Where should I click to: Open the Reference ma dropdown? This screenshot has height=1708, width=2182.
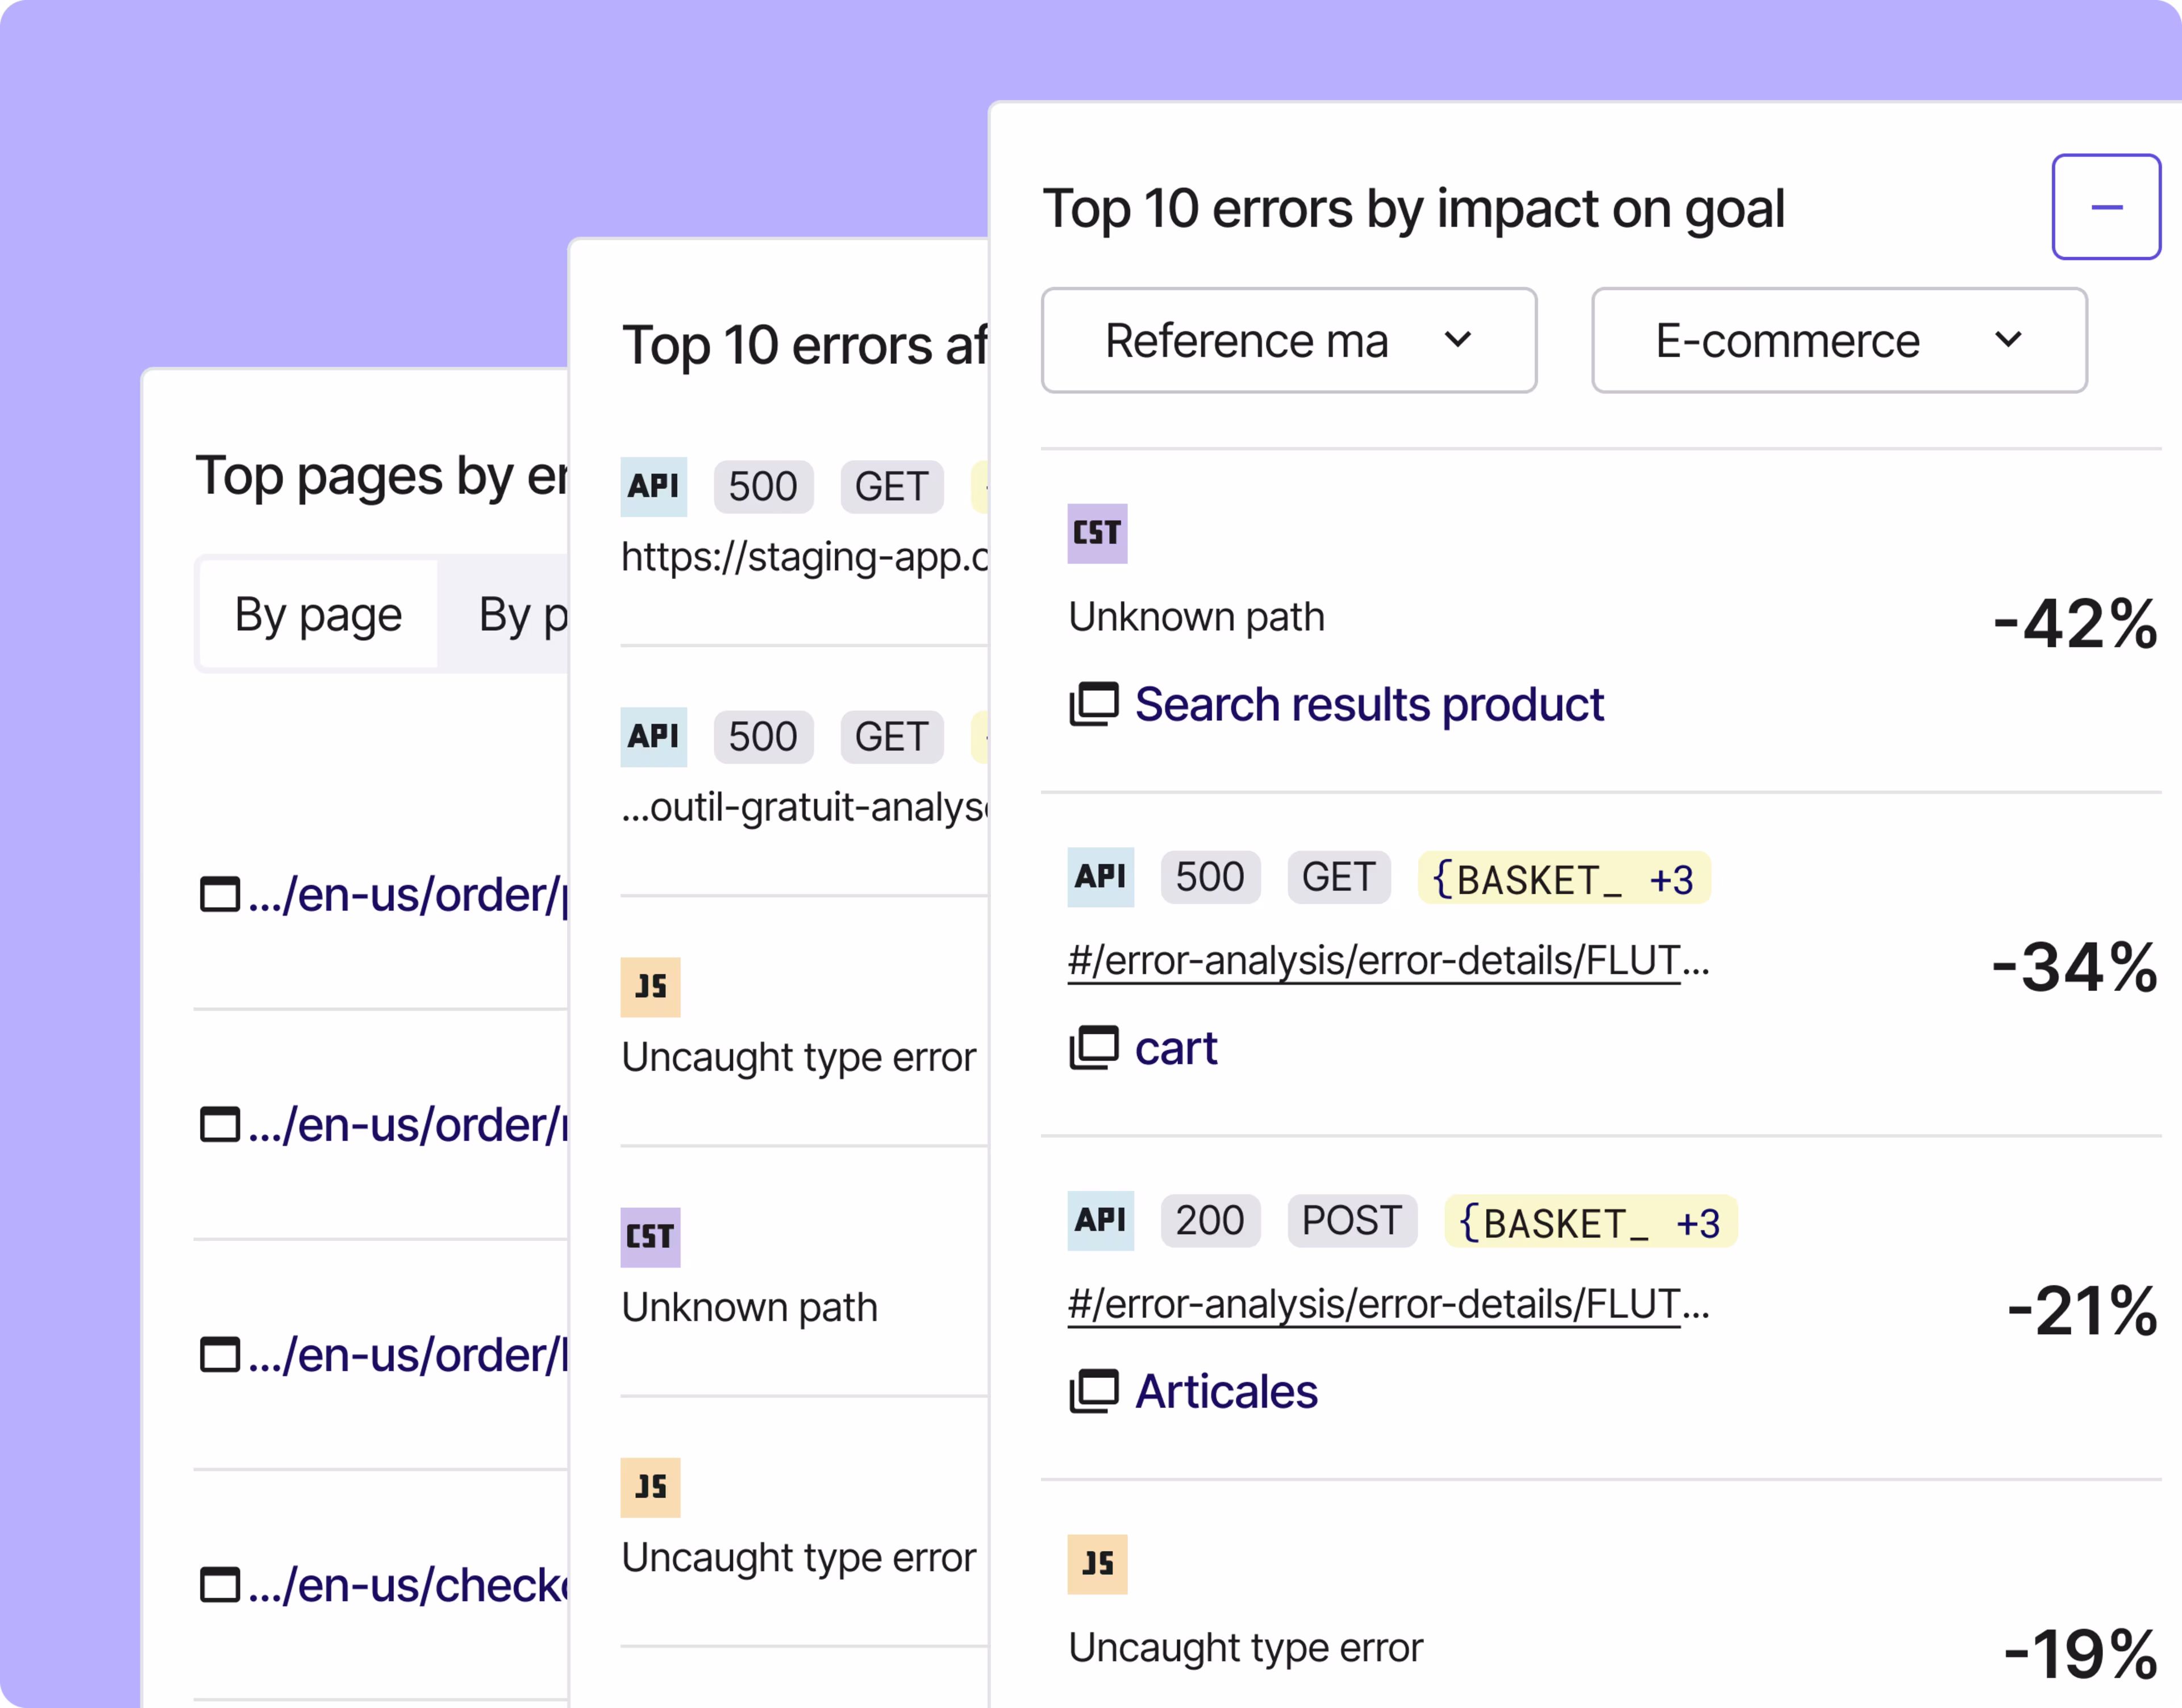[1288, 341]
